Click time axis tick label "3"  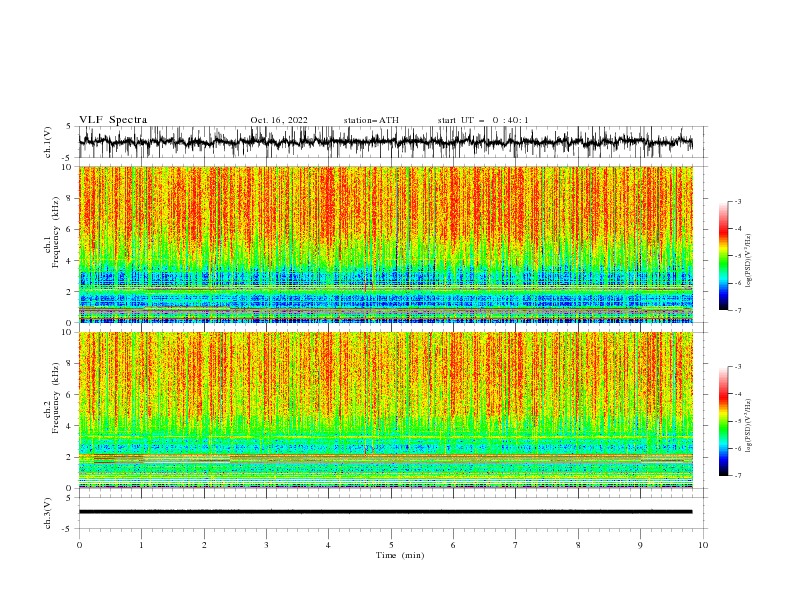pos(266,545)
